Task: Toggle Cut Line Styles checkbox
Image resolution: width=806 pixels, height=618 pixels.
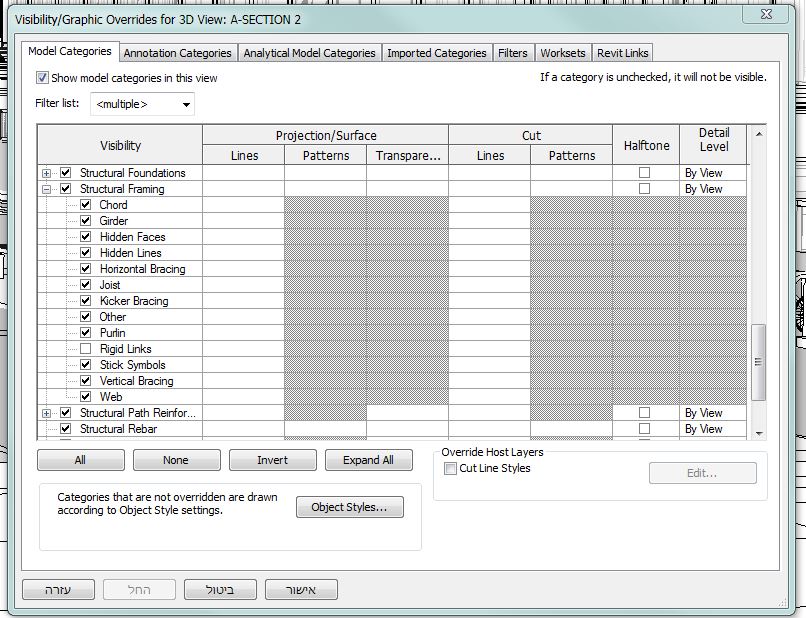Action: pyautogui.click(x=450, y=468)
